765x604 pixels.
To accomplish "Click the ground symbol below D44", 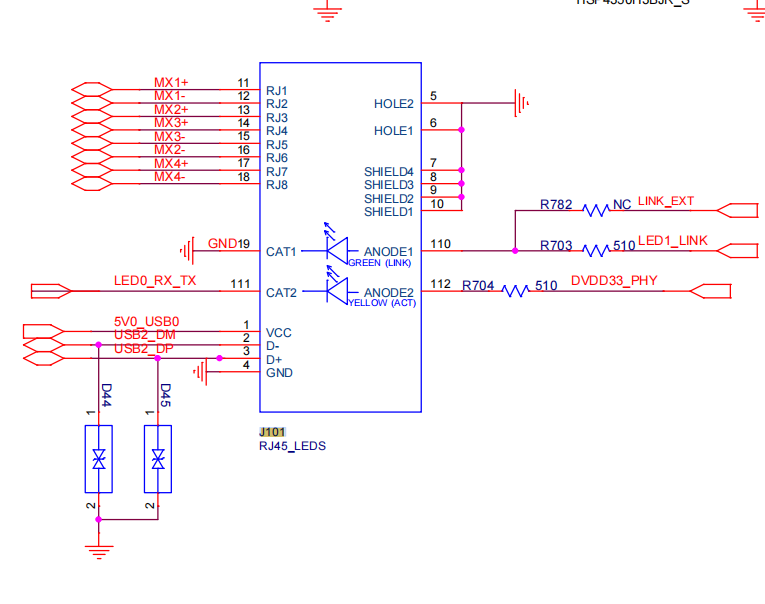I will (99, 551).
